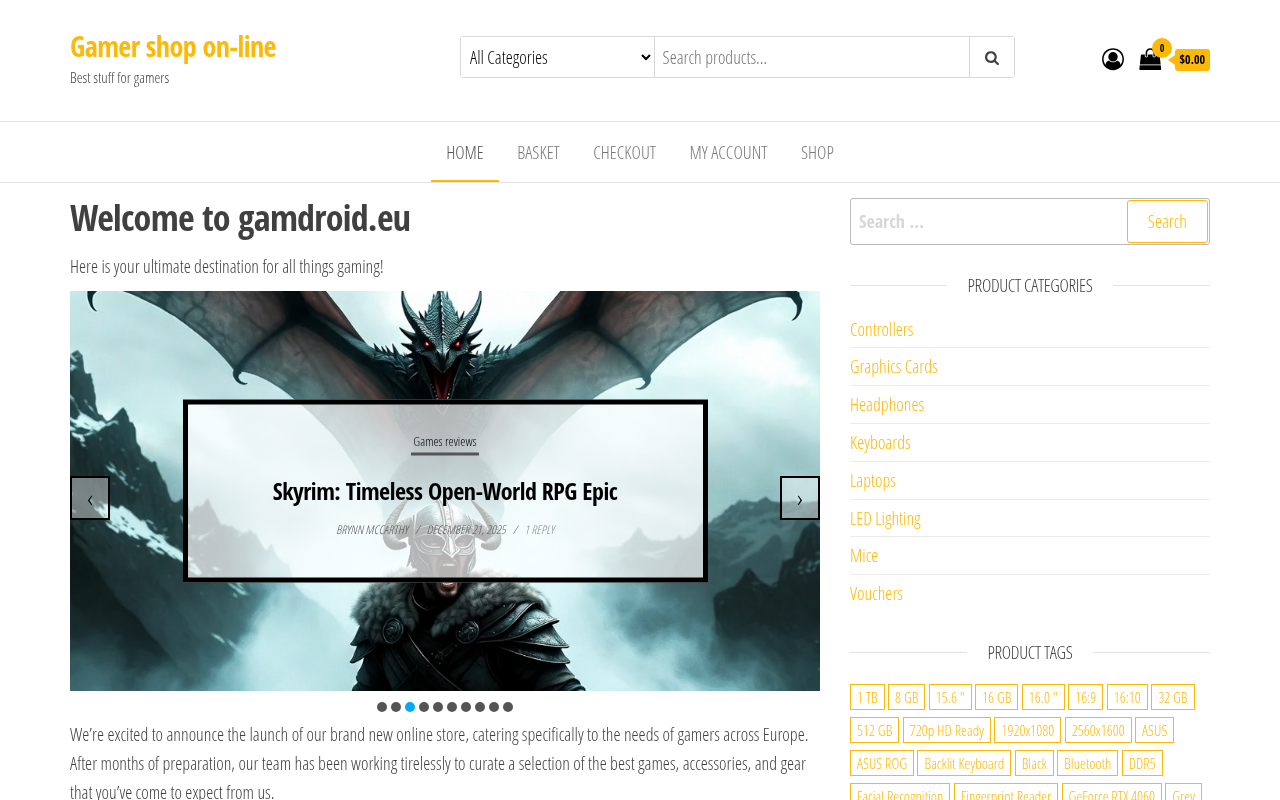
Task: Click the Search products input field
Action: [x=812, y=57]
